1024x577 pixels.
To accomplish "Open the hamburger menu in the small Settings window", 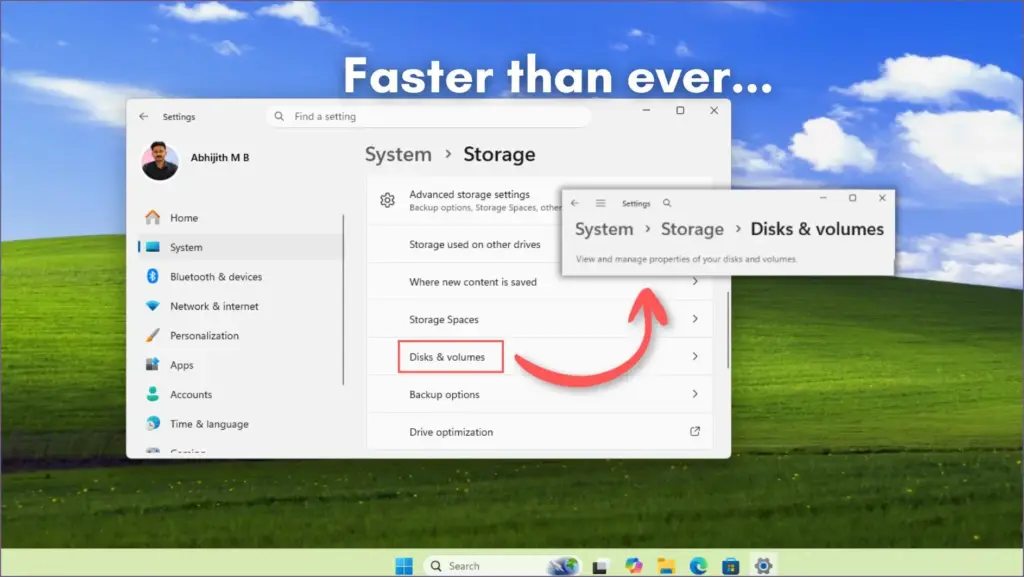I will pos(600,203).
